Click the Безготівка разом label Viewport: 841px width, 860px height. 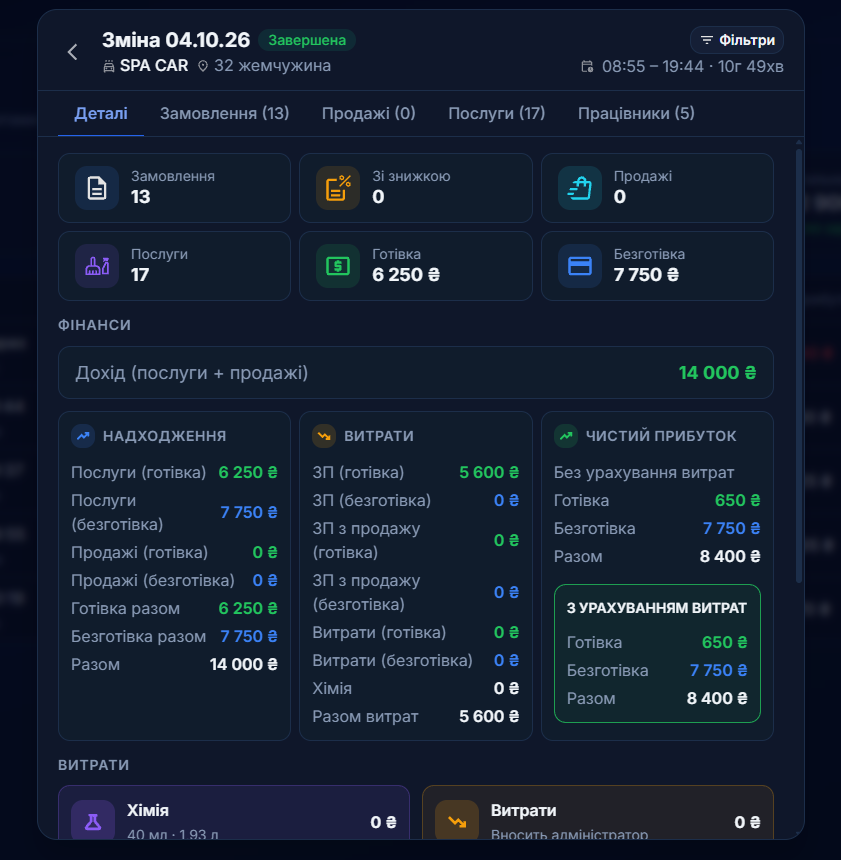click(x=139, y=636)
